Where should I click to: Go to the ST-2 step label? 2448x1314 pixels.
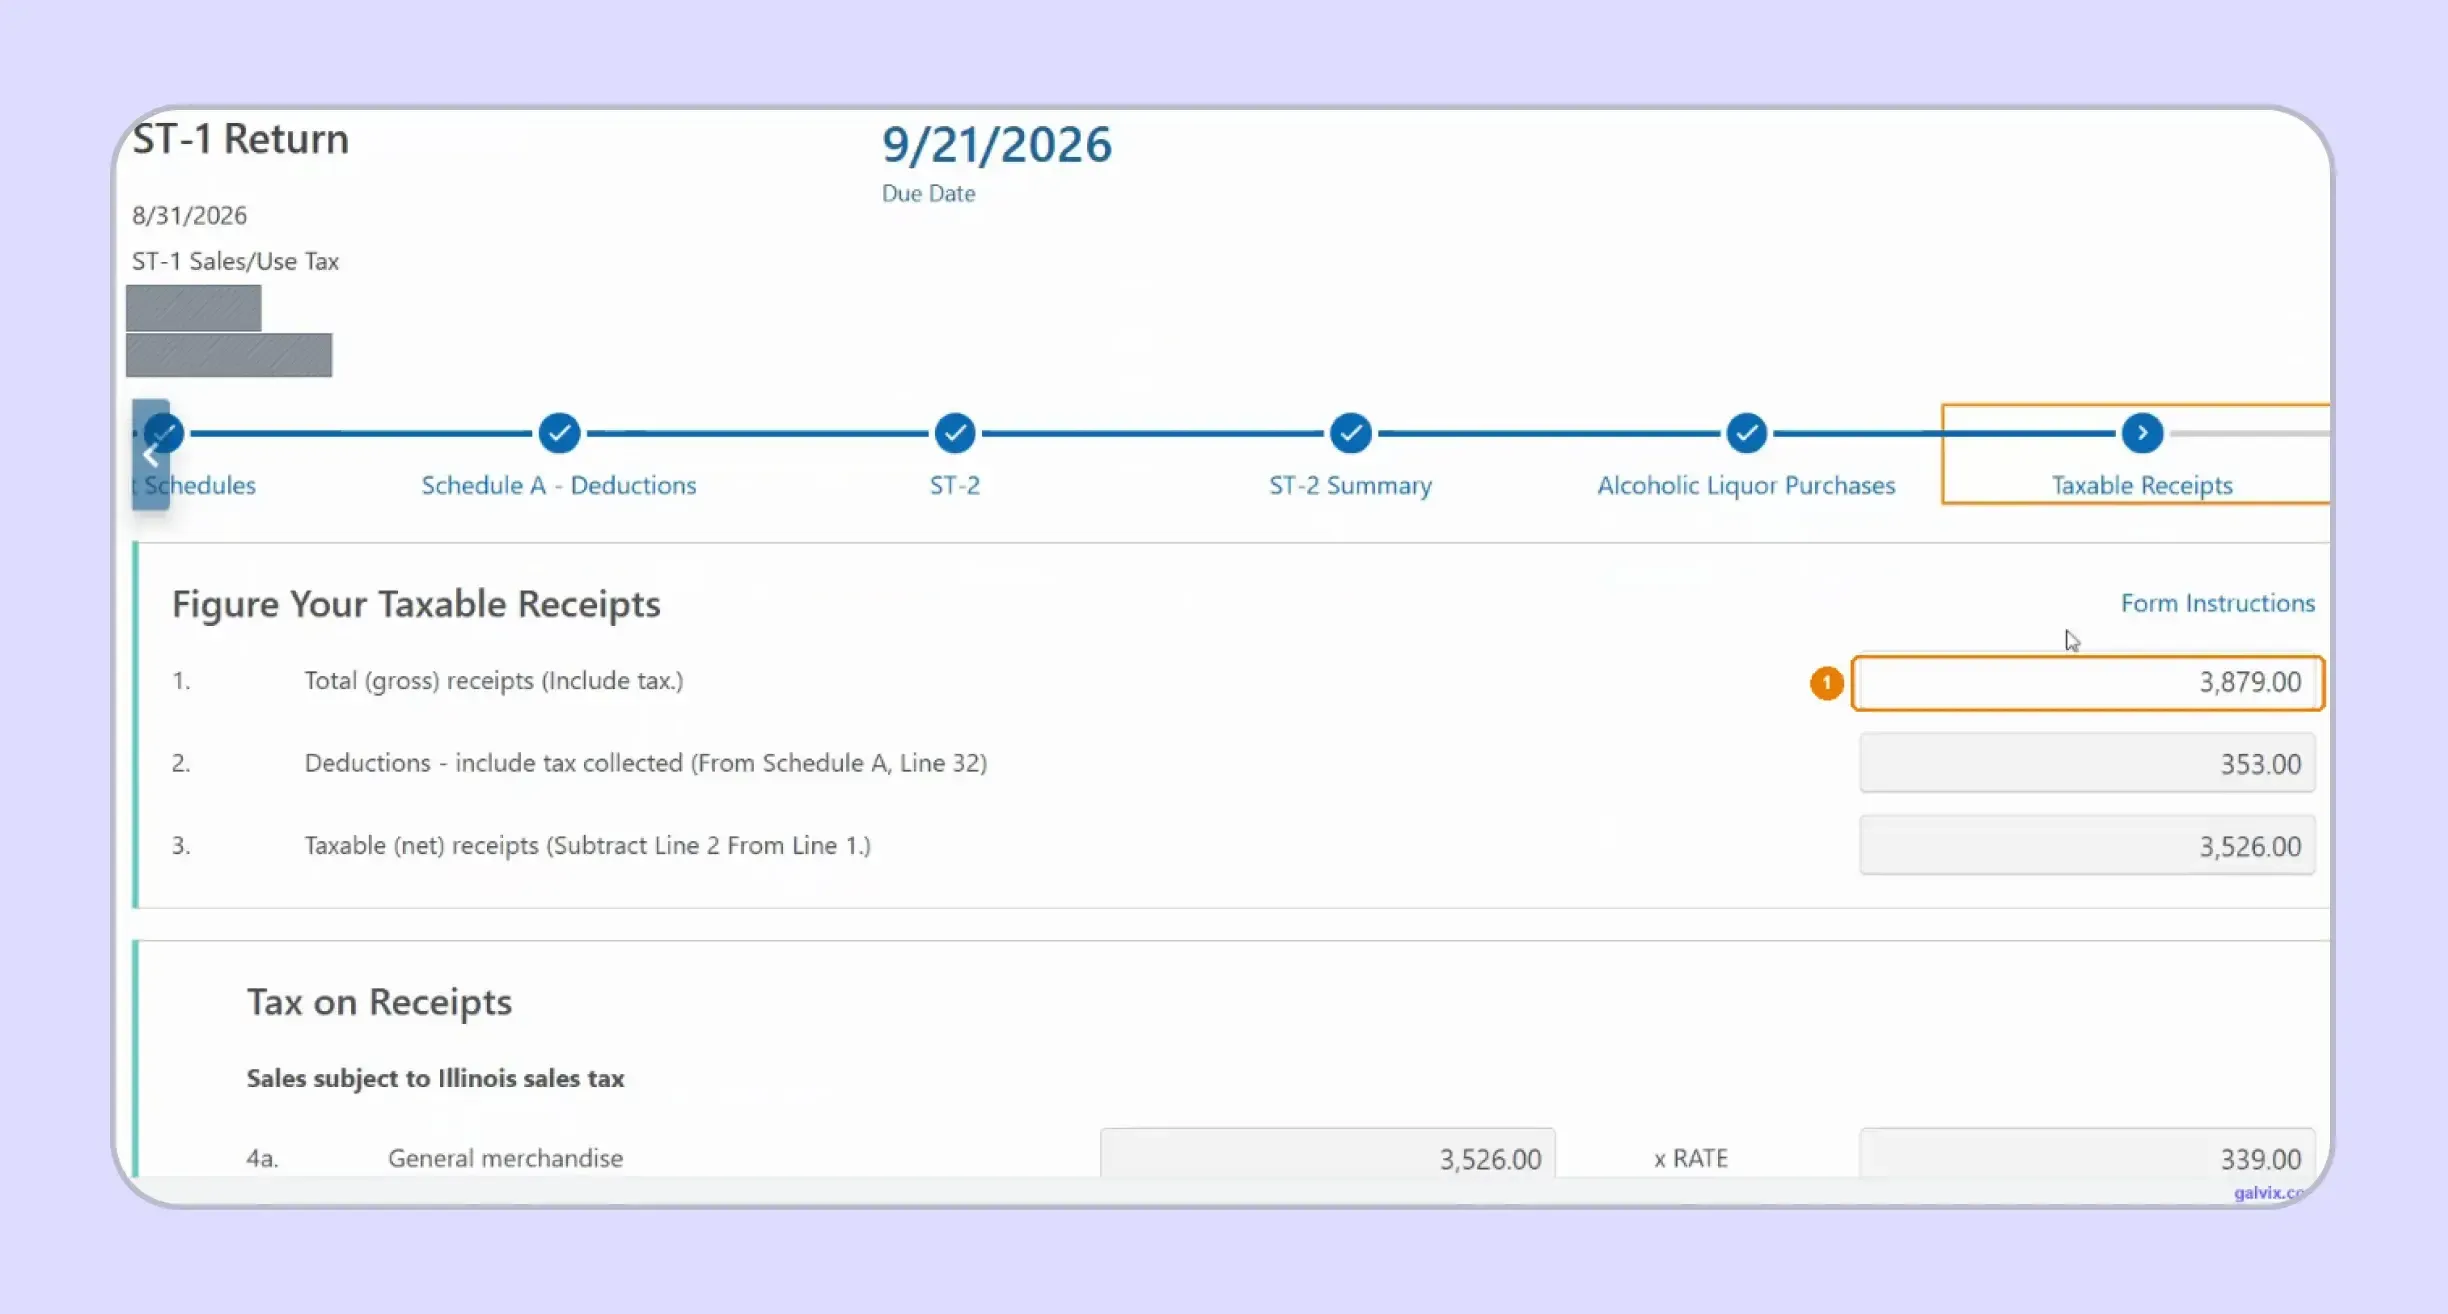point(955,485)
